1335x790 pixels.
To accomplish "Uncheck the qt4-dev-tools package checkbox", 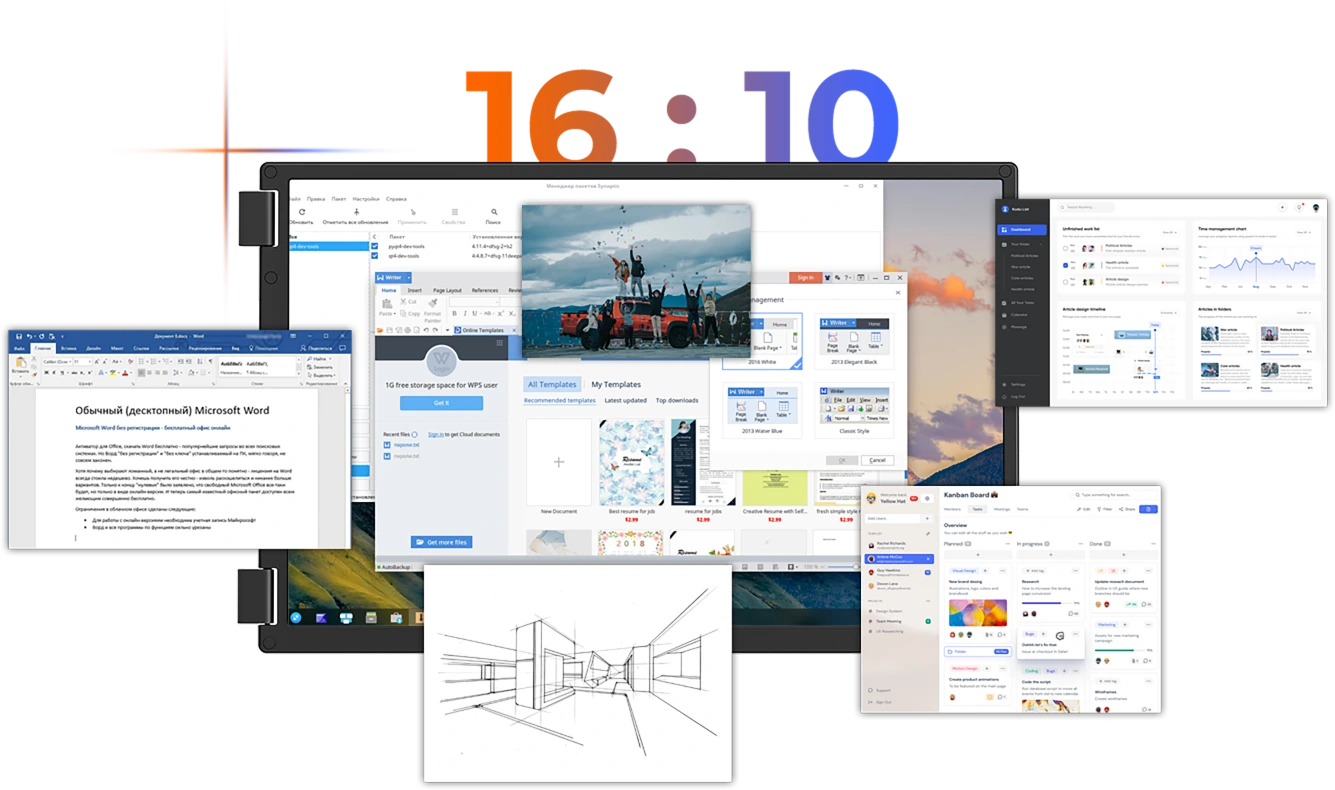I will click(375, 256).
